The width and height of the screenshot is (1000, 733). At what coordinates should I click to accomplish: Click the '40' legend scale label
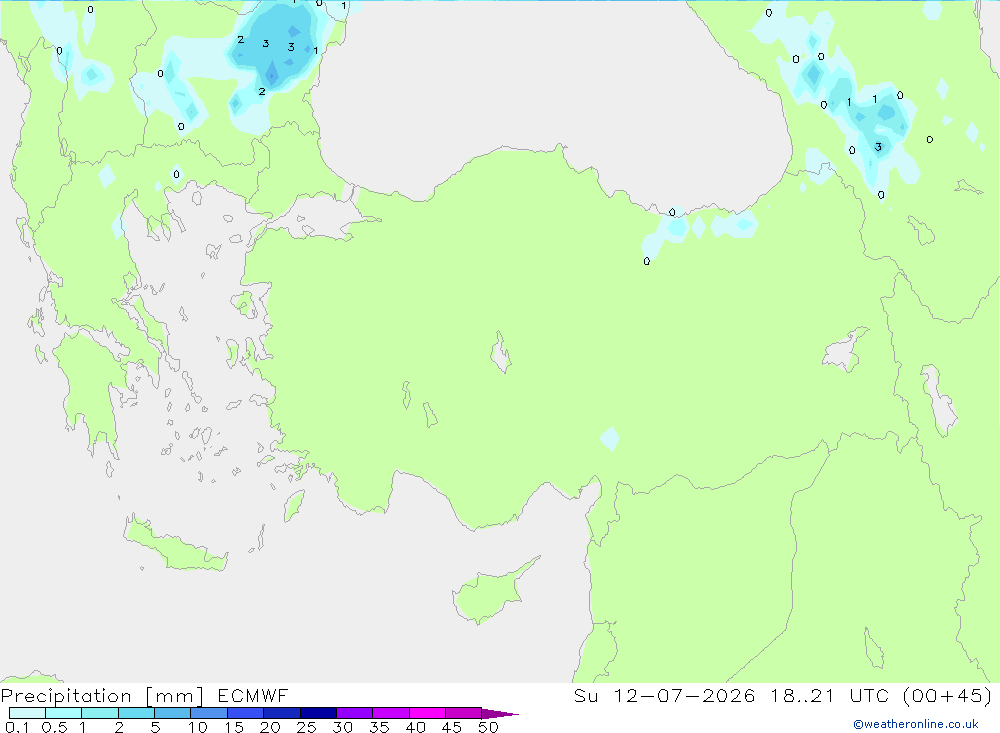(416, 727)
